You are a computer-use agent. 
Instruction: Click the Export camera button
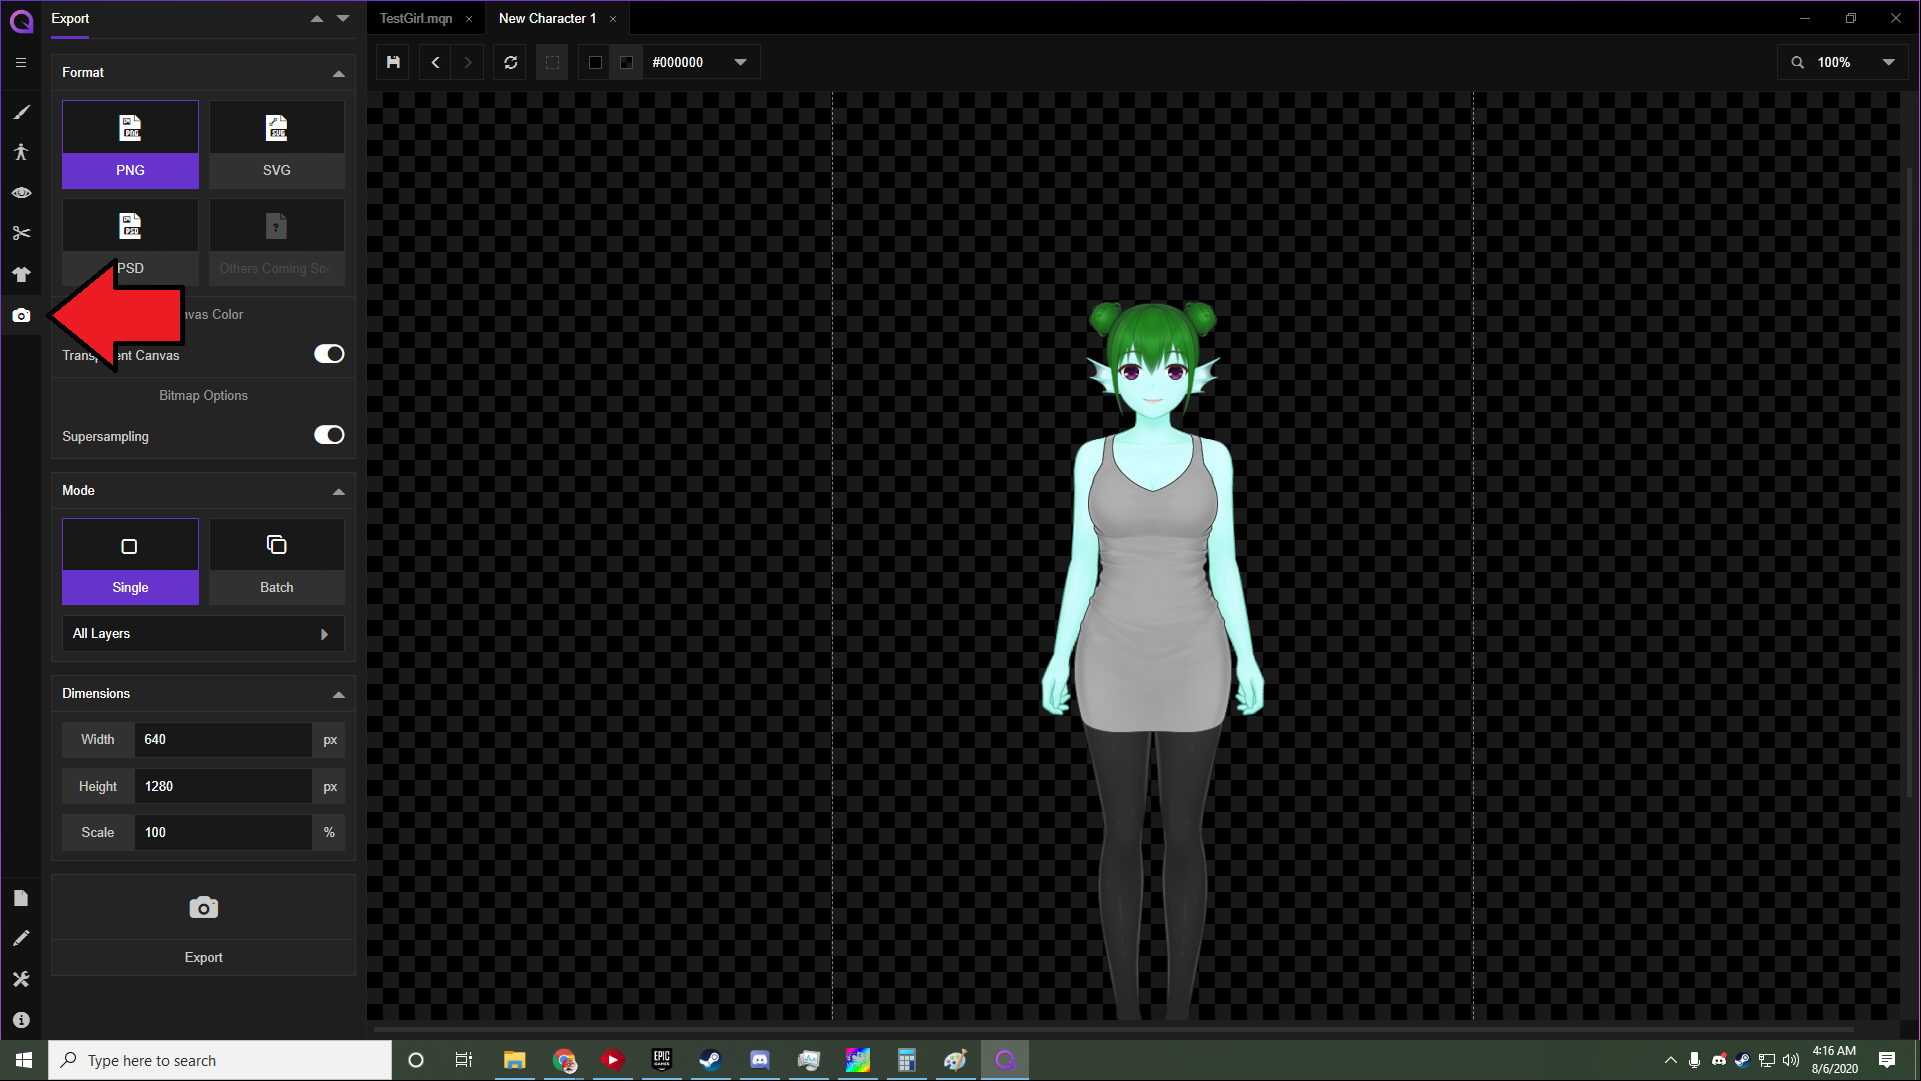pos(203,925)
